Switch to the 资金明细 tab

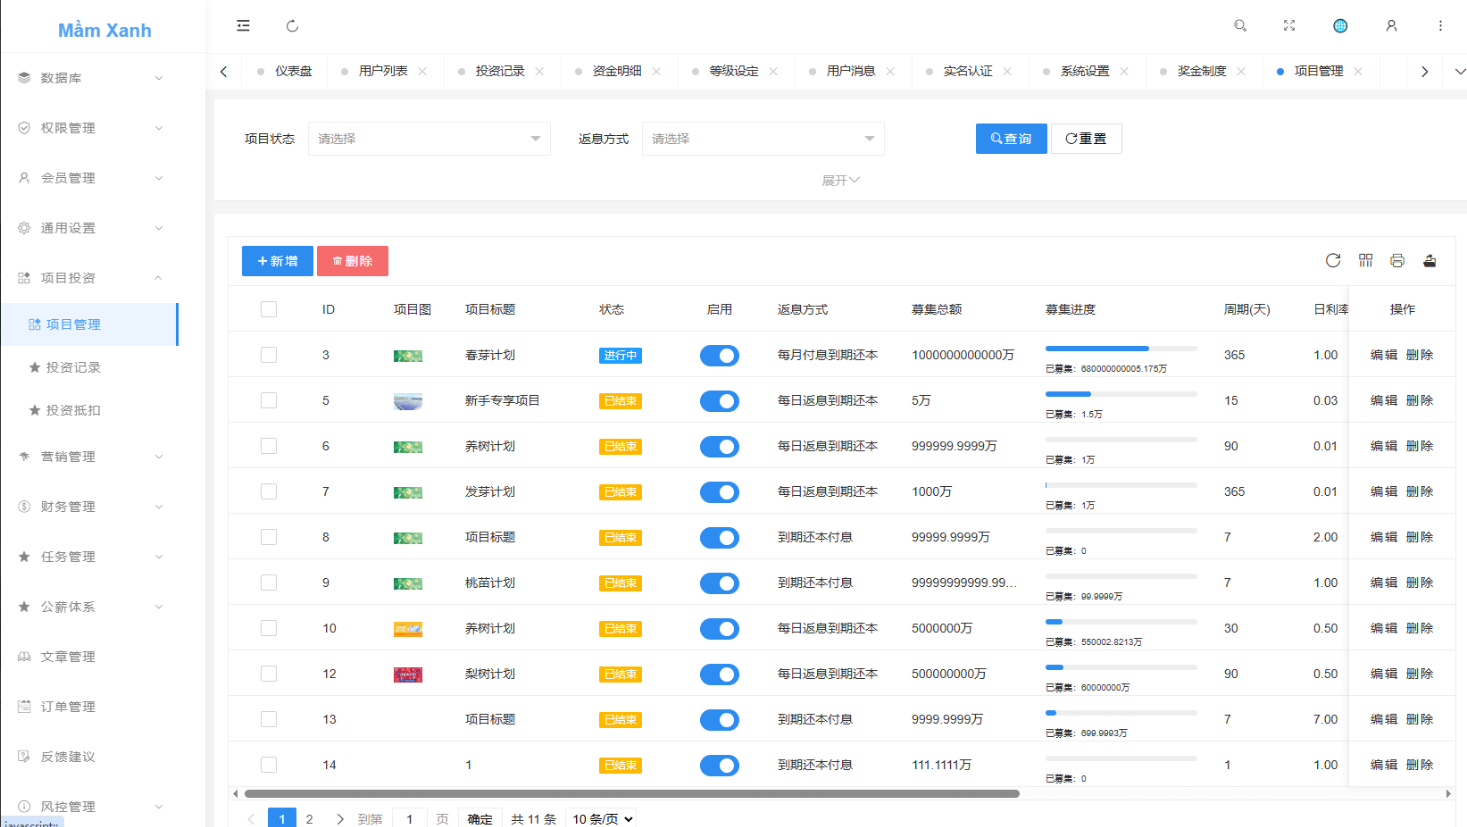[617, 71]
